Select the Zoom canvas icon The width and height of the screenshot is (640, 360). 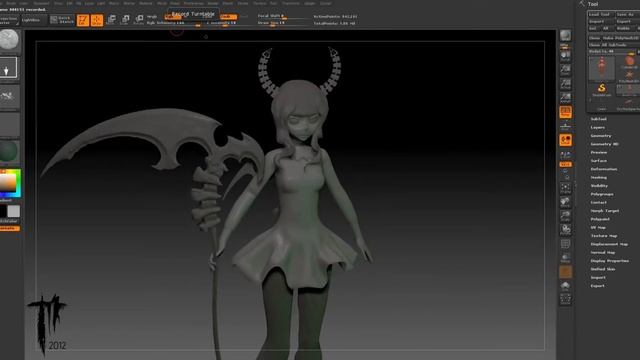(x=565, y=70)
